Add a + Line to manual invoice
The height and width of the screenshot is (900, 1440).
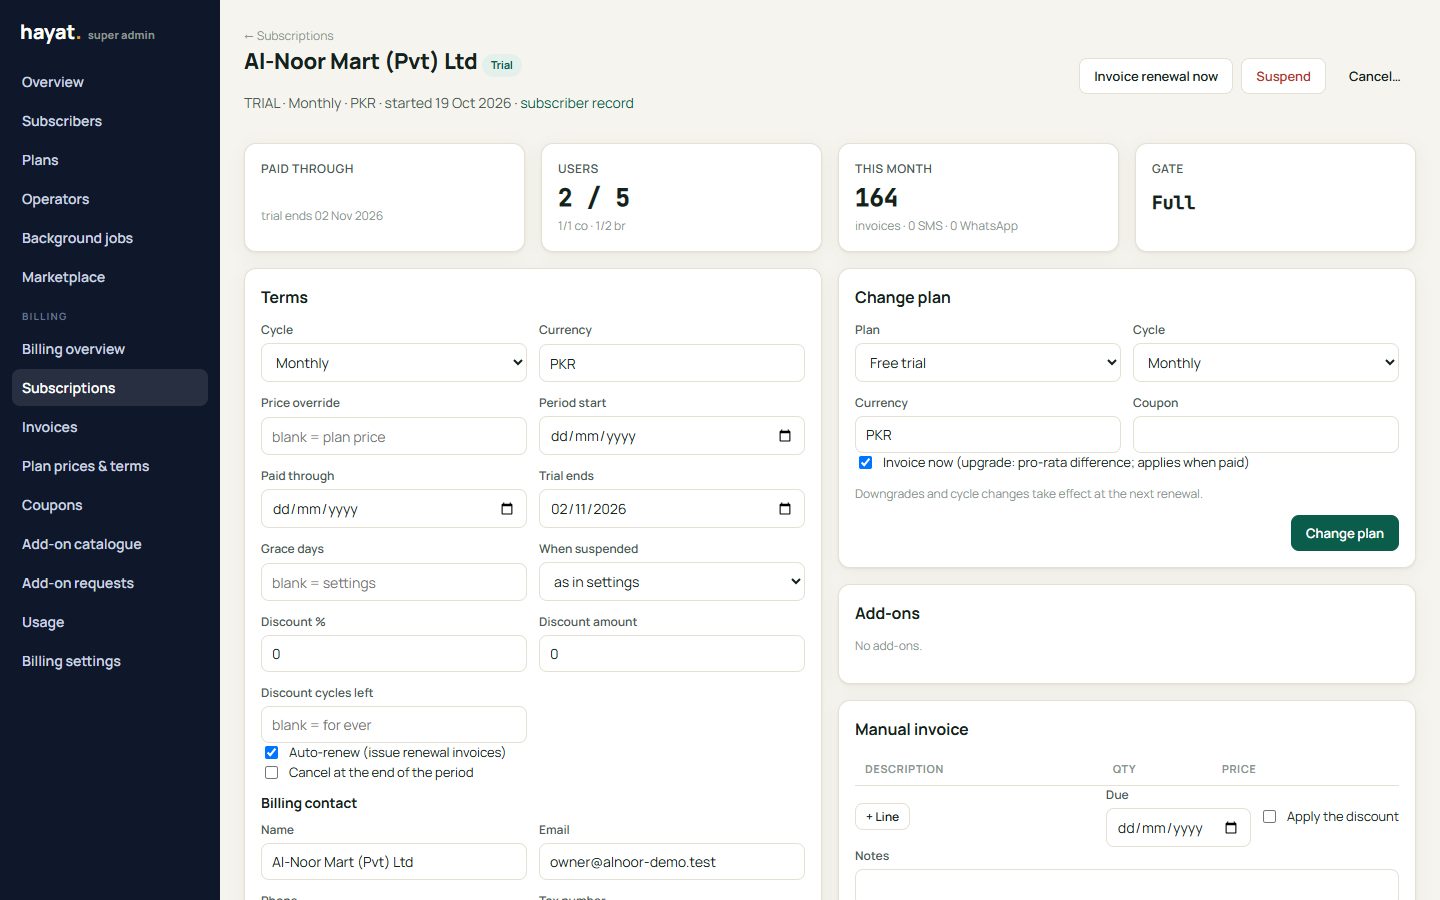click(x=882, y=817)
